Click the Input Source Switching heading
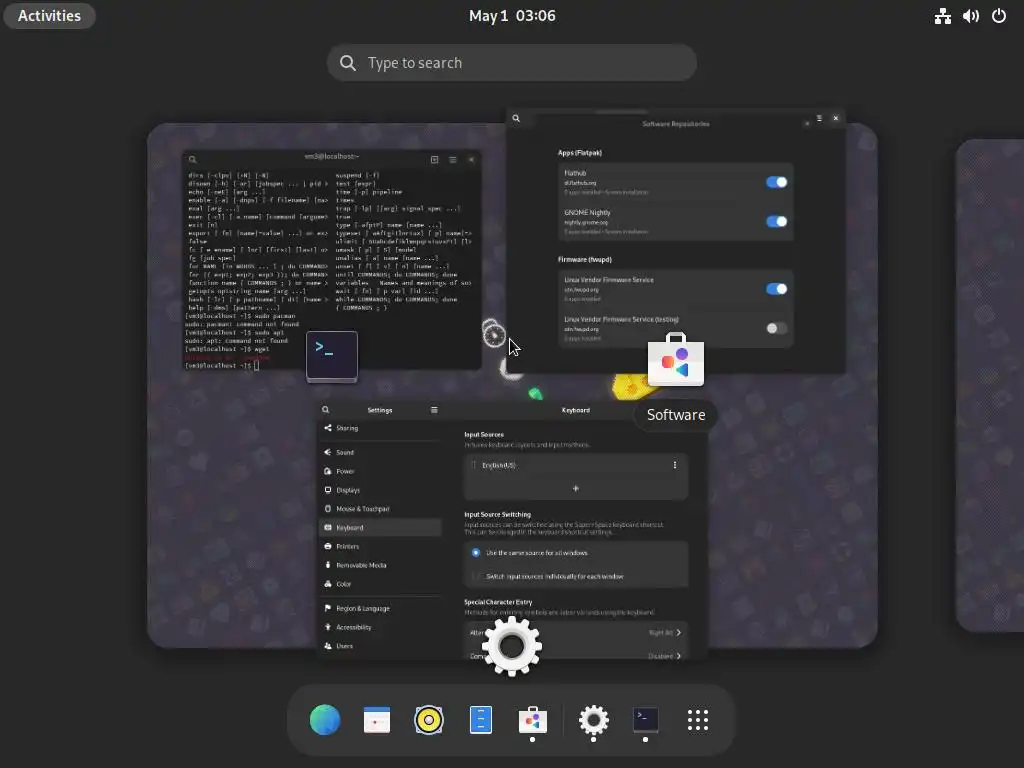 click(x=498, y=515)
